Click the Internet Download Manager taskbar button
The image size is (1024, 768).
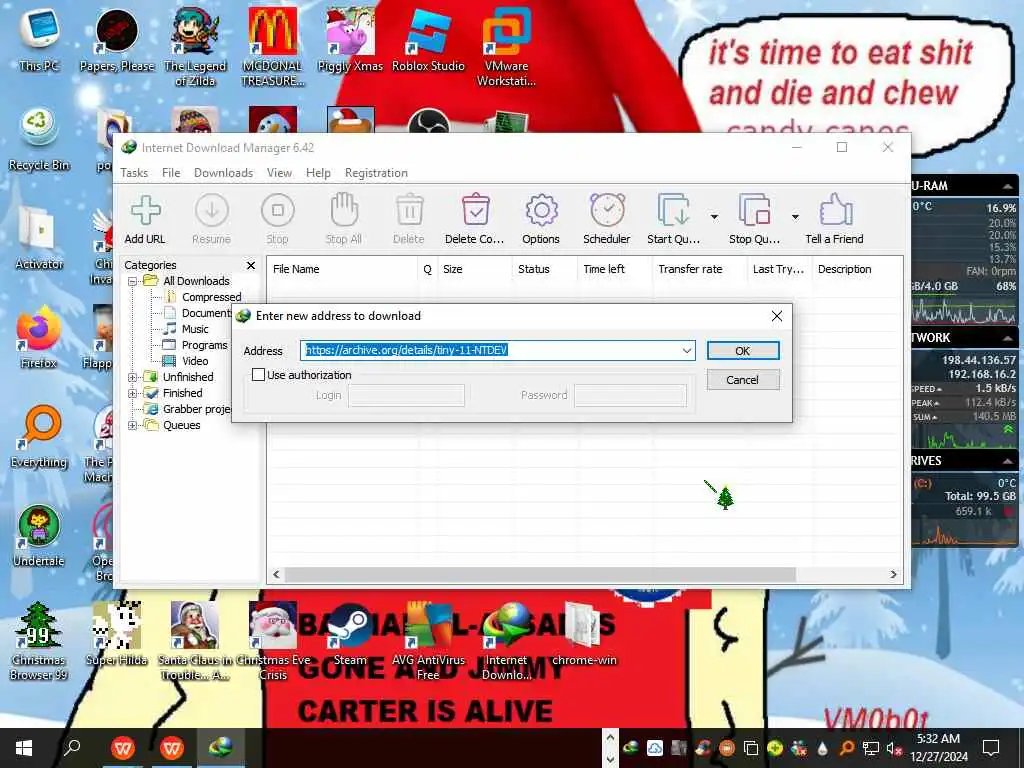(x=221, y=748)
